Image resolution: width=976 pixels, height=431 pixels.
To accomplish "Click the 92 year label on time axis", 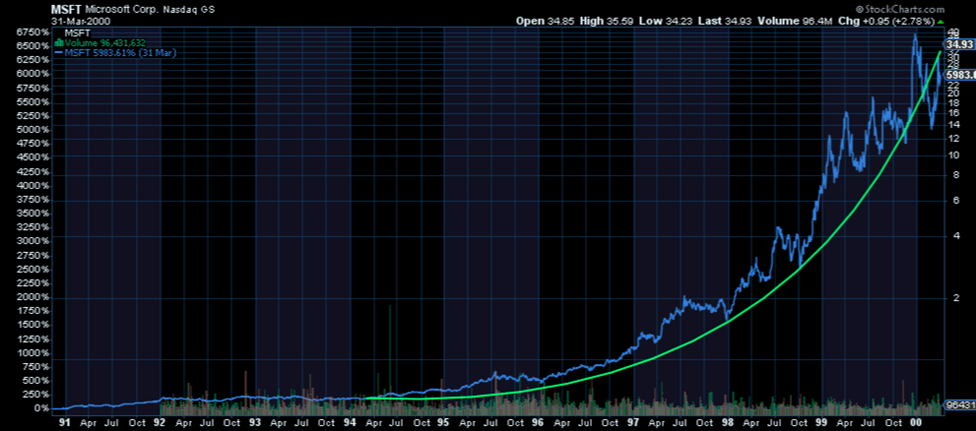I will pyautogui.click(x=160, y=422).
